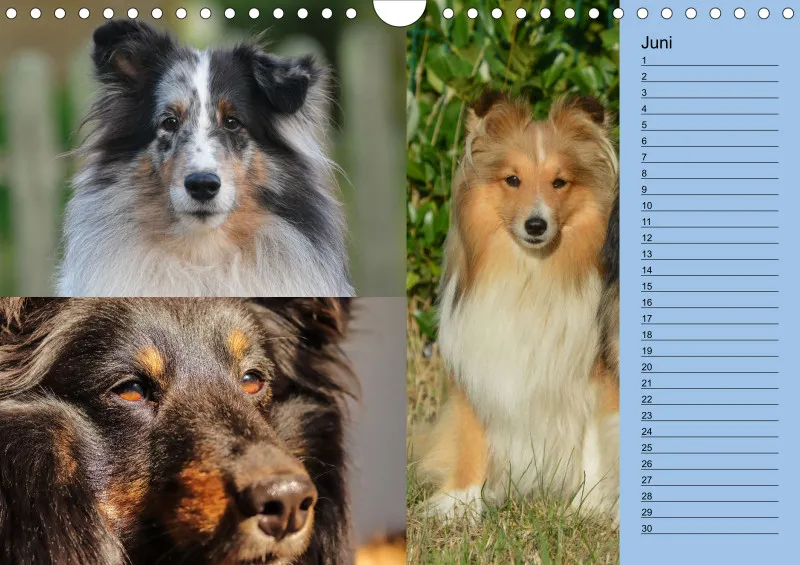Select day 7 line

click(x=709, y=157)
